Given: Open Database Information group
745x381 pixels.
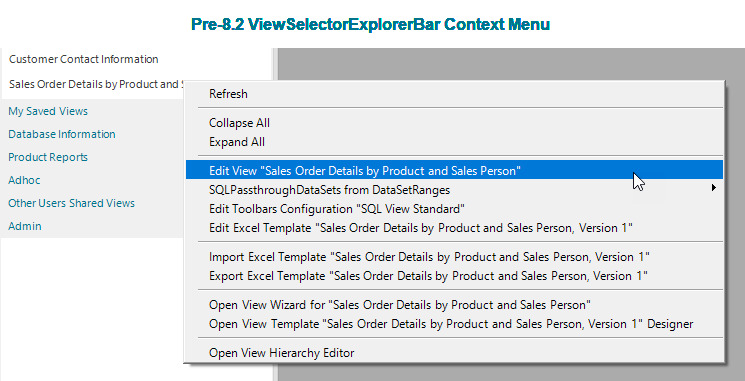Looking at the screenshot, I should click(x=62, y=134).
